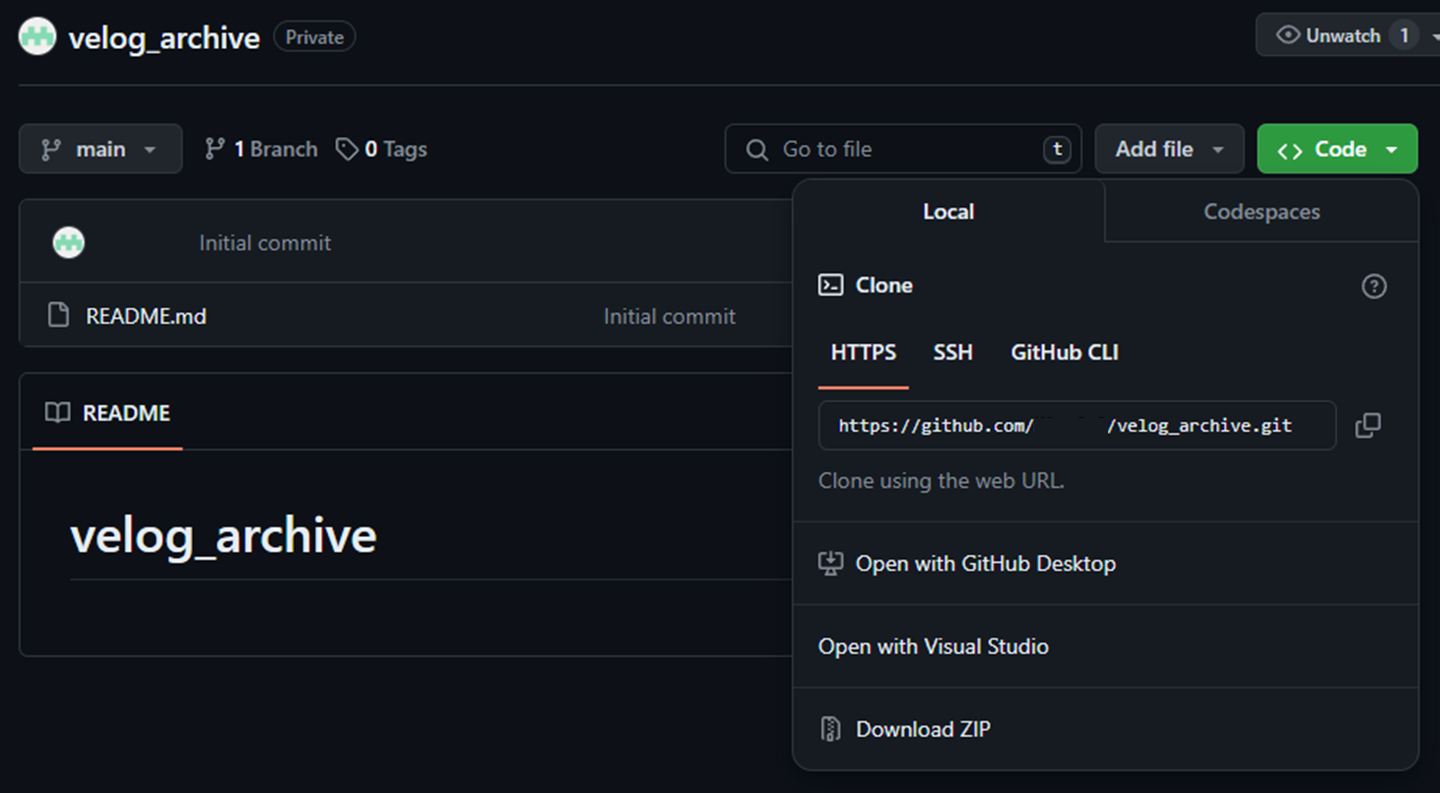Click the eye icon in Unwatch button
Viewport: 1440px width, 793px height.
coord(1288,36)
